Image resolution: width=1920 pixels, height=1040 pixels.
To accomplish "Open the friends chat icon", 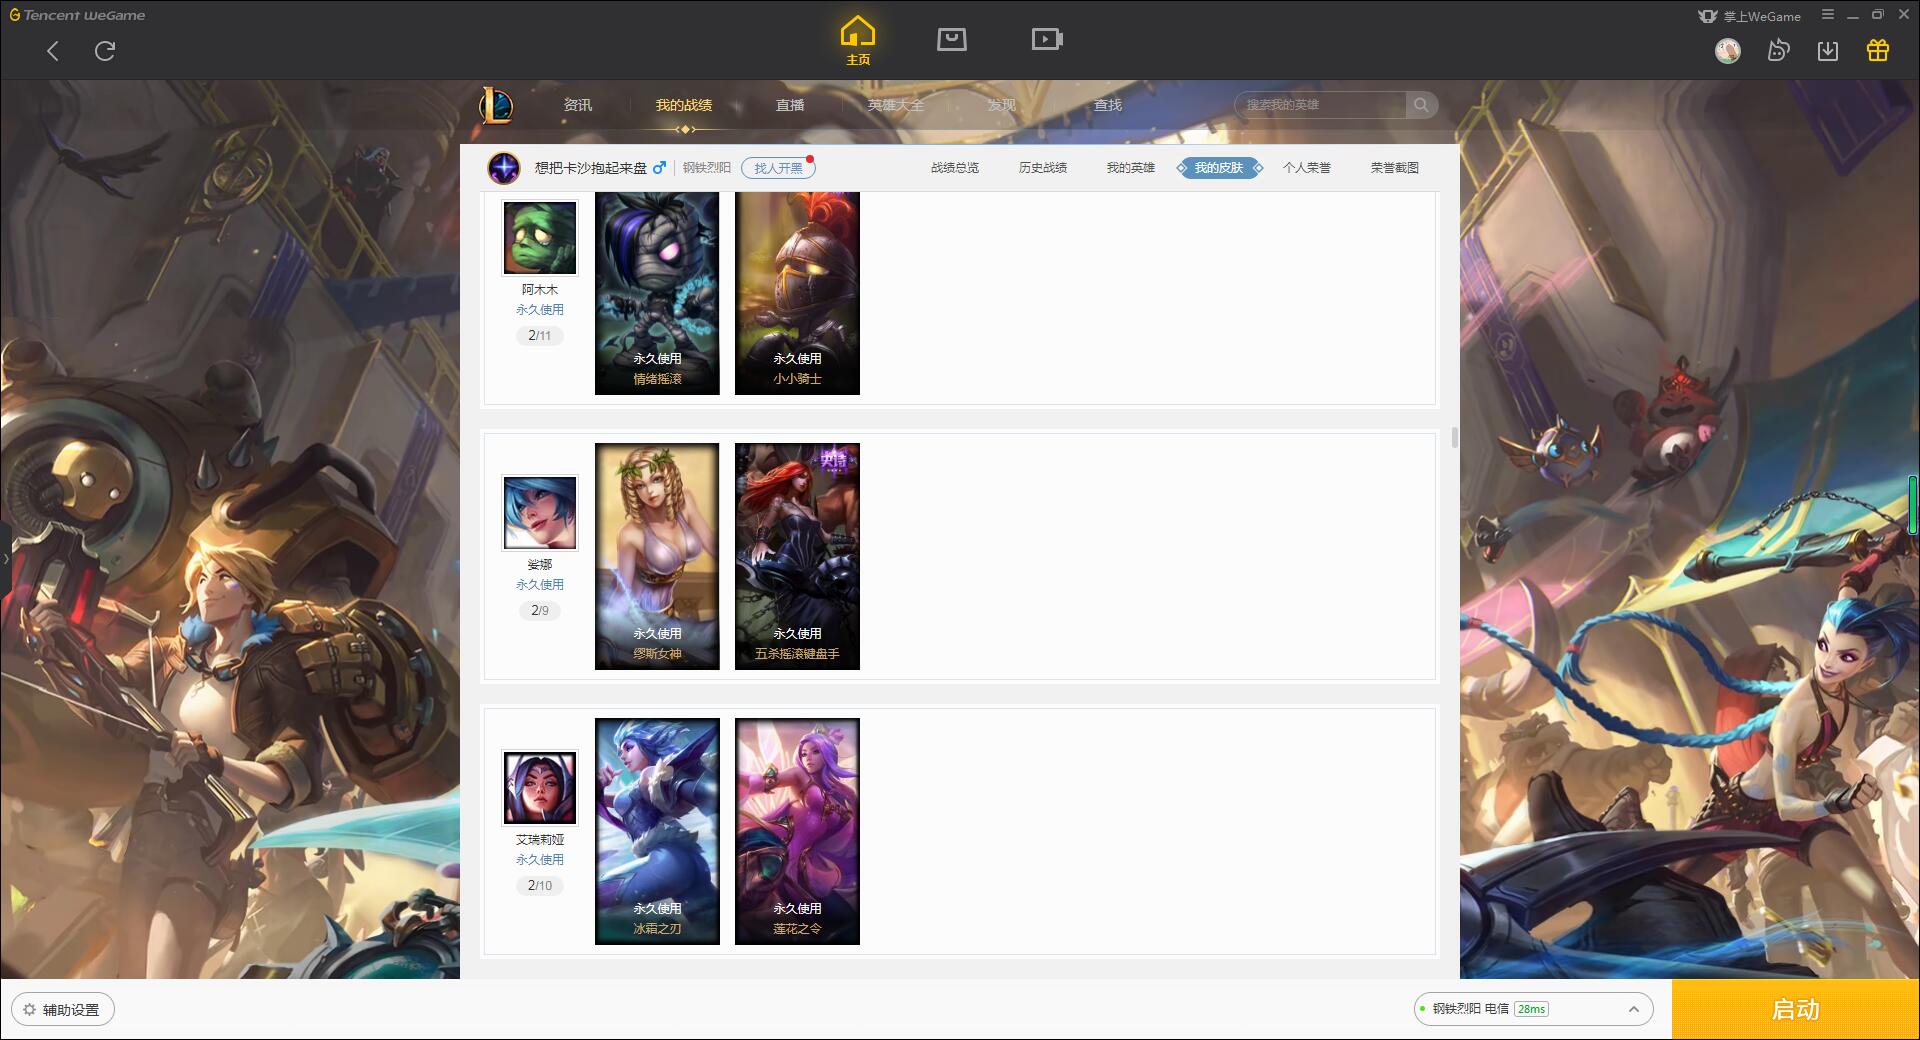I will coord(1778,50).
